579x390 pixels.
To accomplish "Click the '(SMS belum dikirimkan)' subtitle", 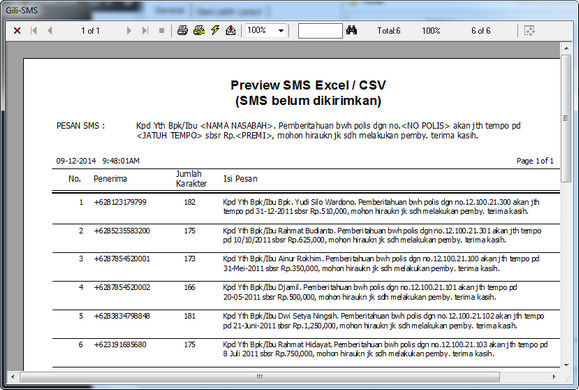I will point(308,100).
